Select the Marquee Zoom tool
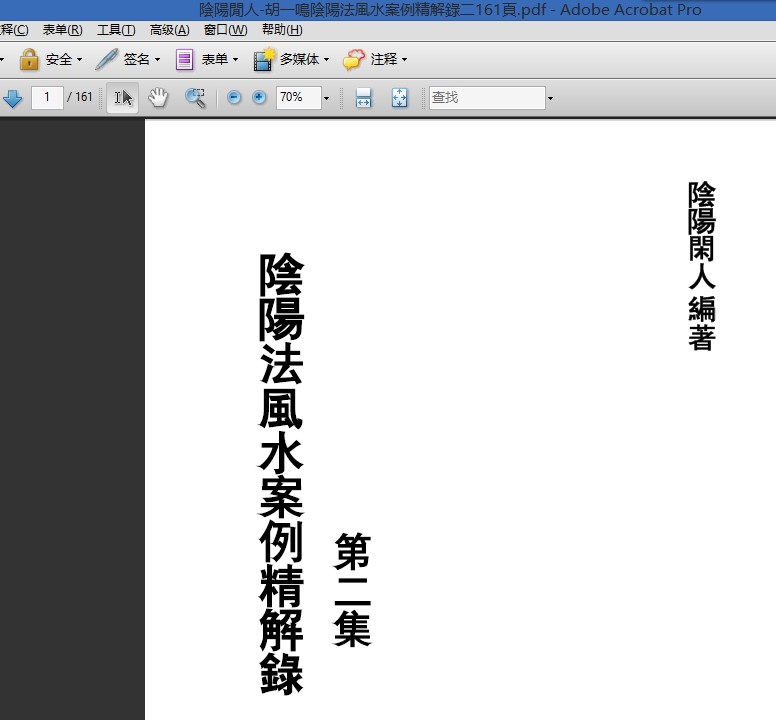776x720 pixels. [195, 97]
